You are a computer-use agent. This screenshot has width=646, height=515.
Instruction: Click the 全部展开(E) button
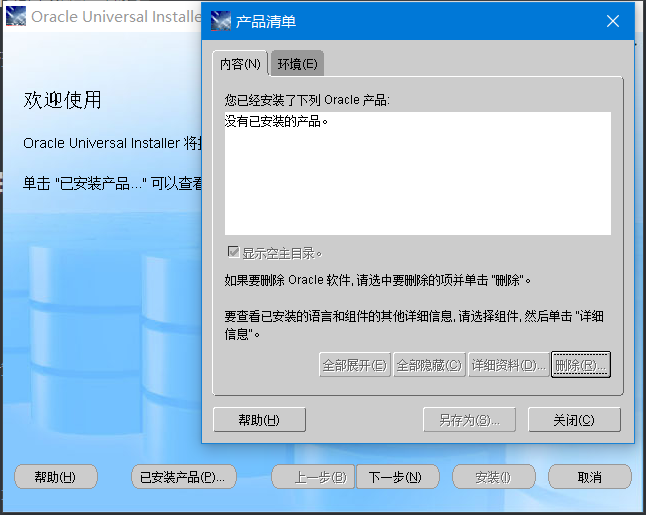click(355, 365)
